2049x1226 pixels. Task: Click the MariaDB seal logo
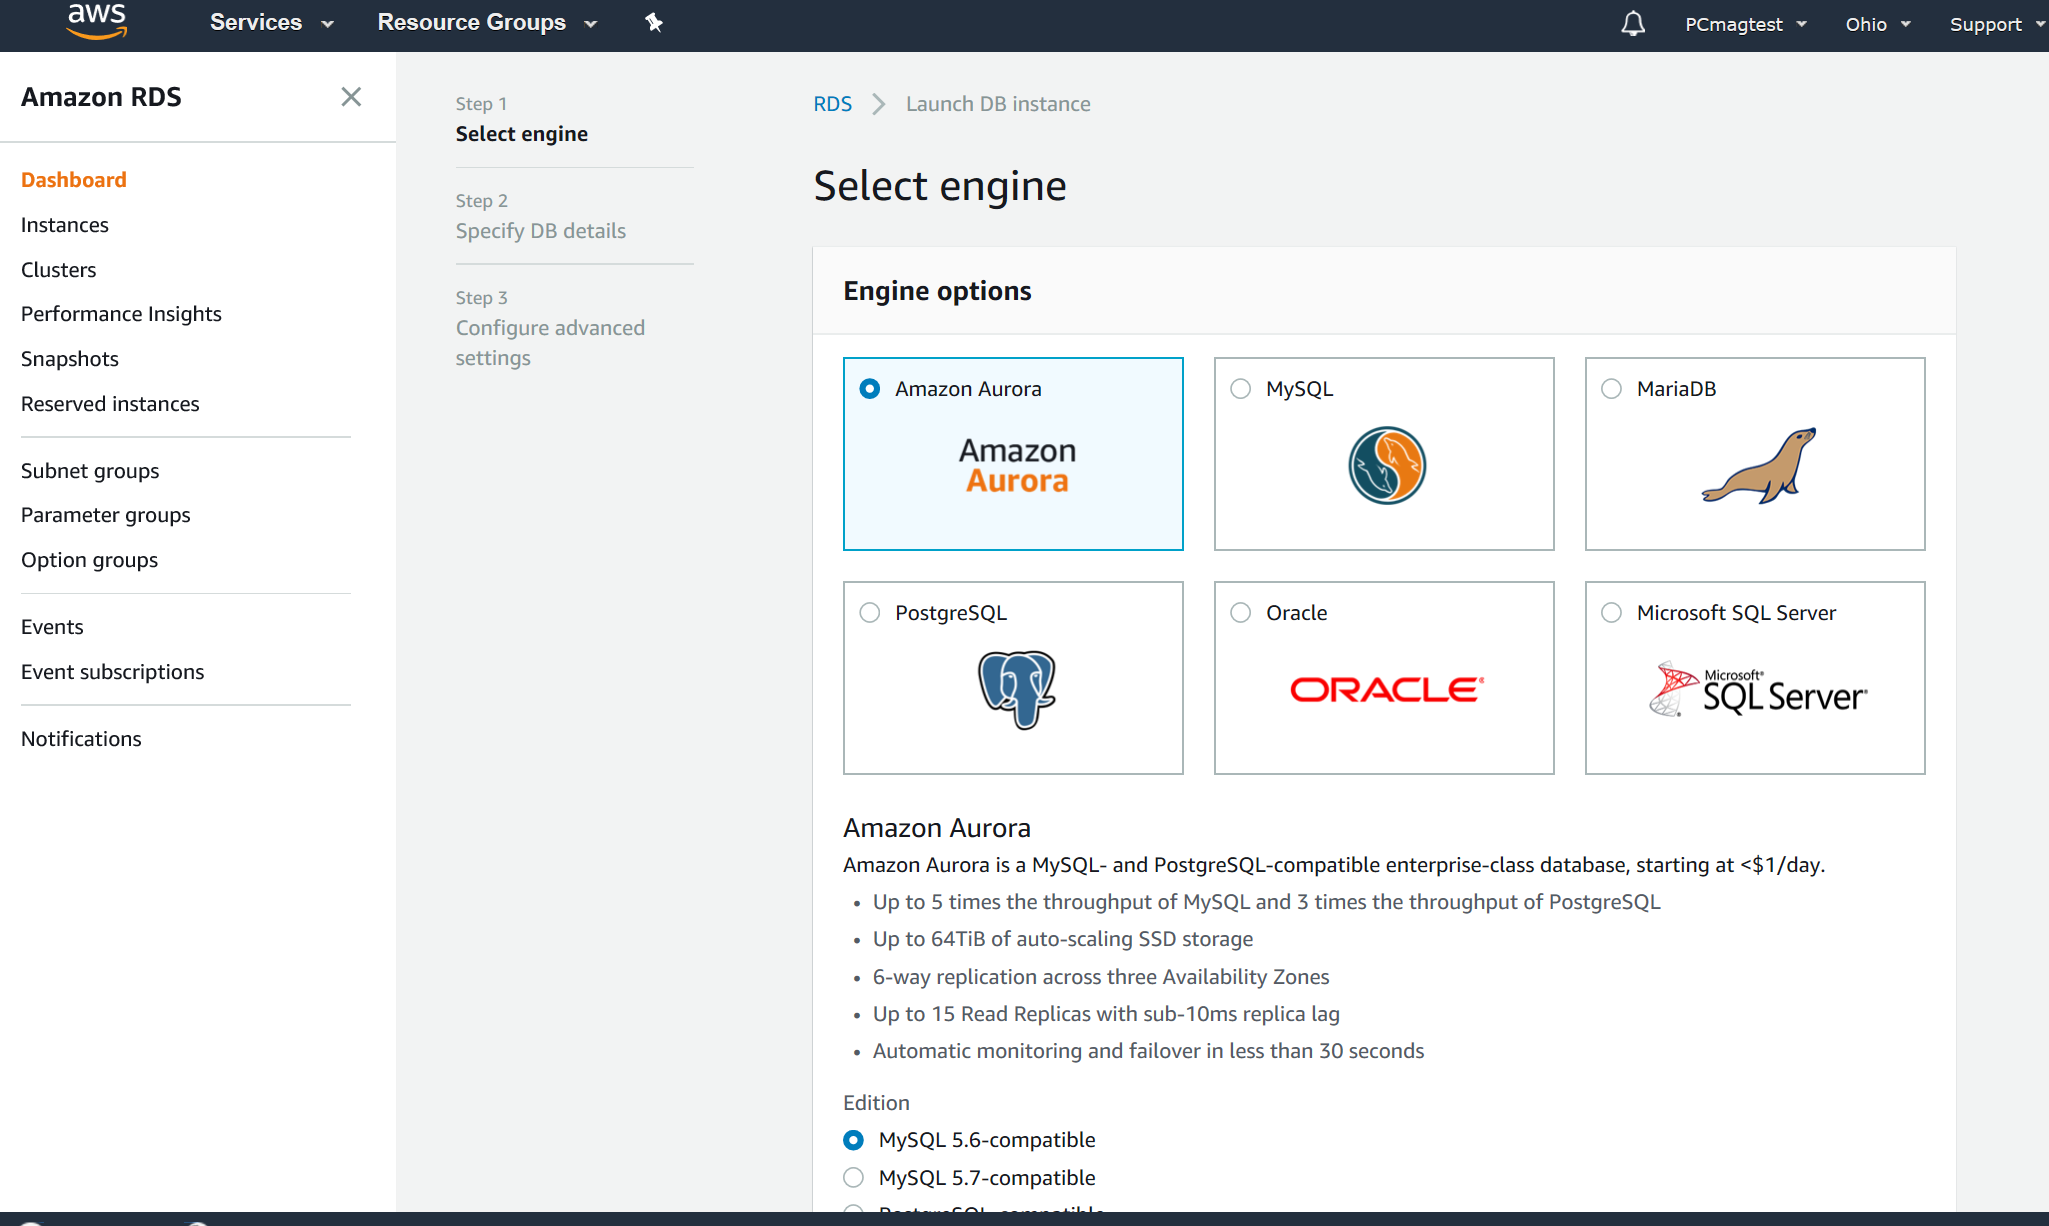(1759, 466)
